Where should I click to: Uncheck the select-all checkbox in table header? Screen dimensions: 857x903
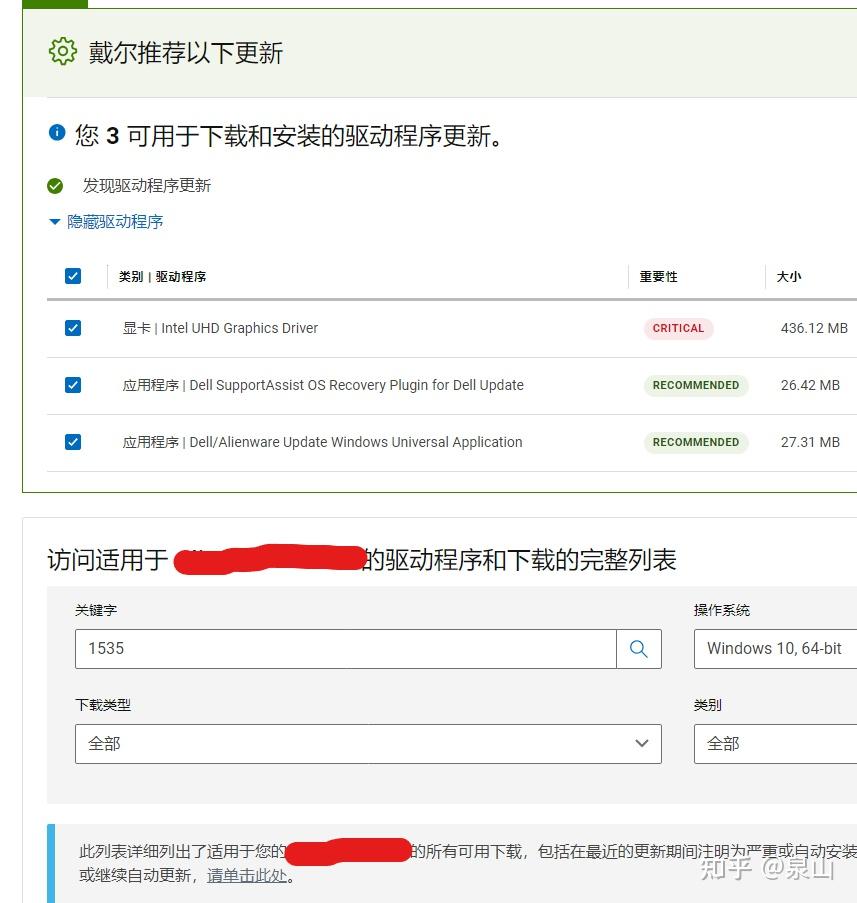point(72,275)
